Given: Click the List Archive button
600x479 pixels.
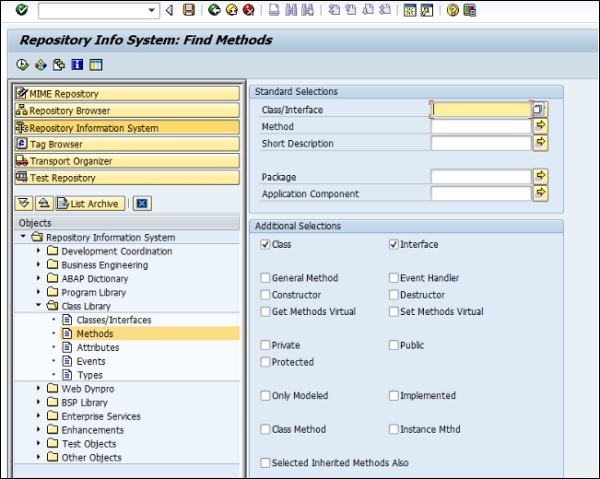Looking at the screenshot, I should [x=90, y=203].
